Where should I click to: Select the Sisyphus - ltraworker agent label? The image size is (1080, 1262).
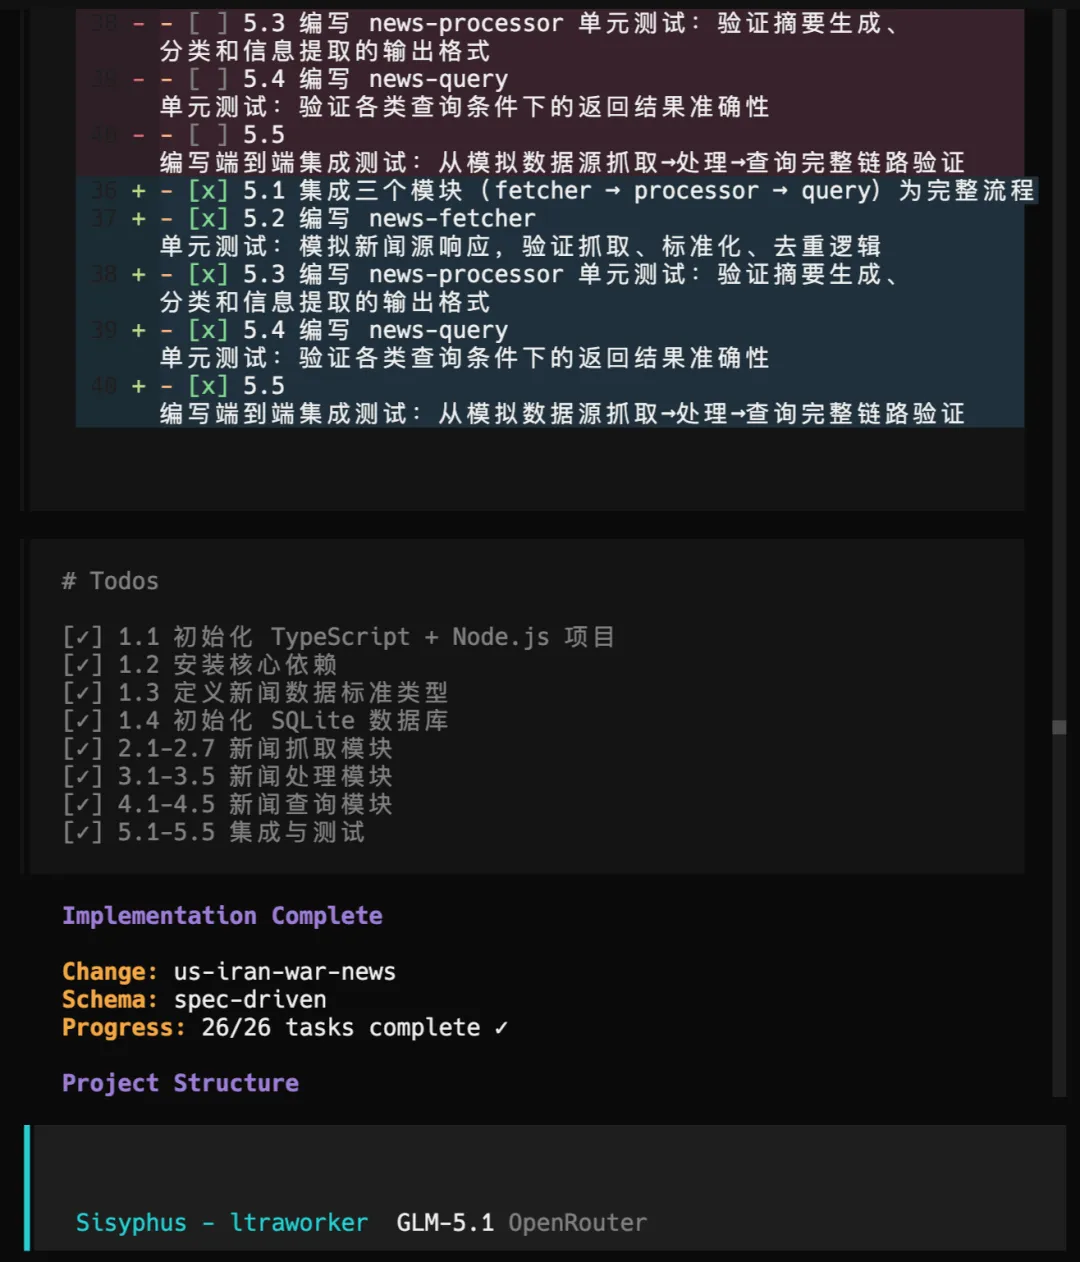pyautogui.click(x=222, y=1223)
